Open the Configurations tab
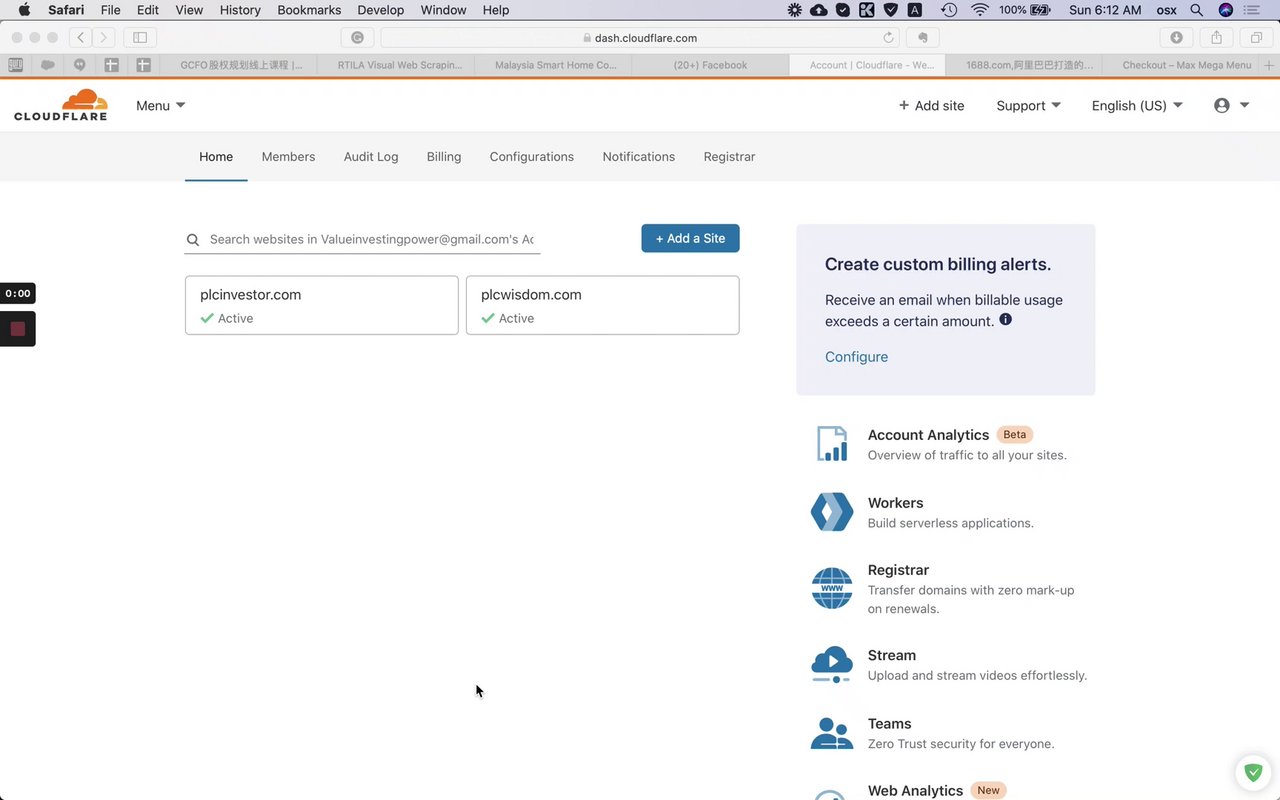 [532, 157]
